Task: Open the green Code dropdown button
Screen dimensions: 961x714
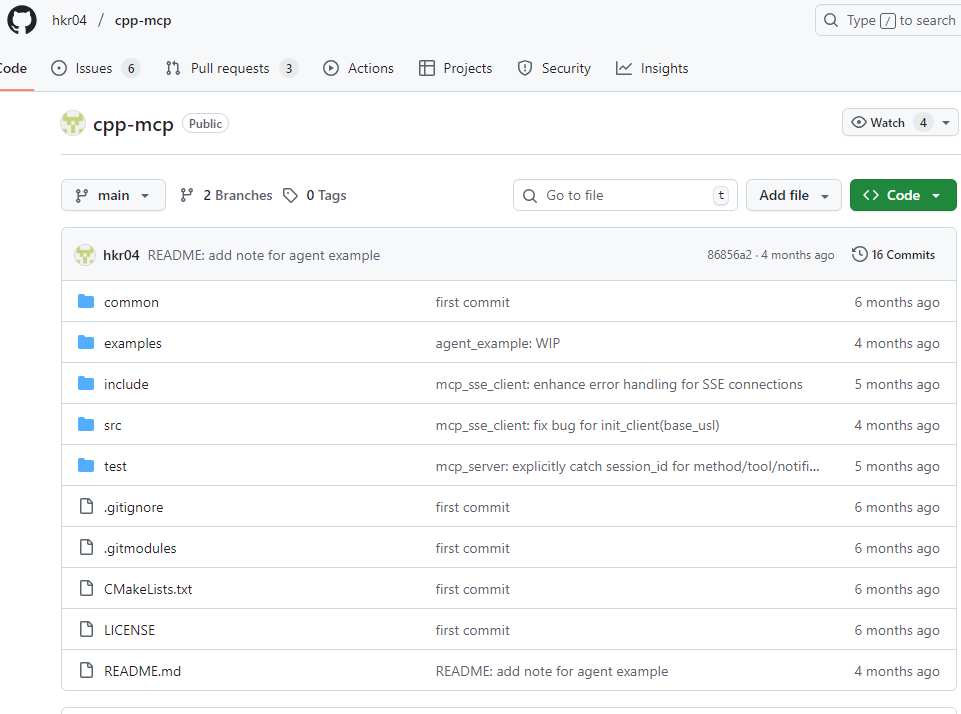Action: click(903, 195)
